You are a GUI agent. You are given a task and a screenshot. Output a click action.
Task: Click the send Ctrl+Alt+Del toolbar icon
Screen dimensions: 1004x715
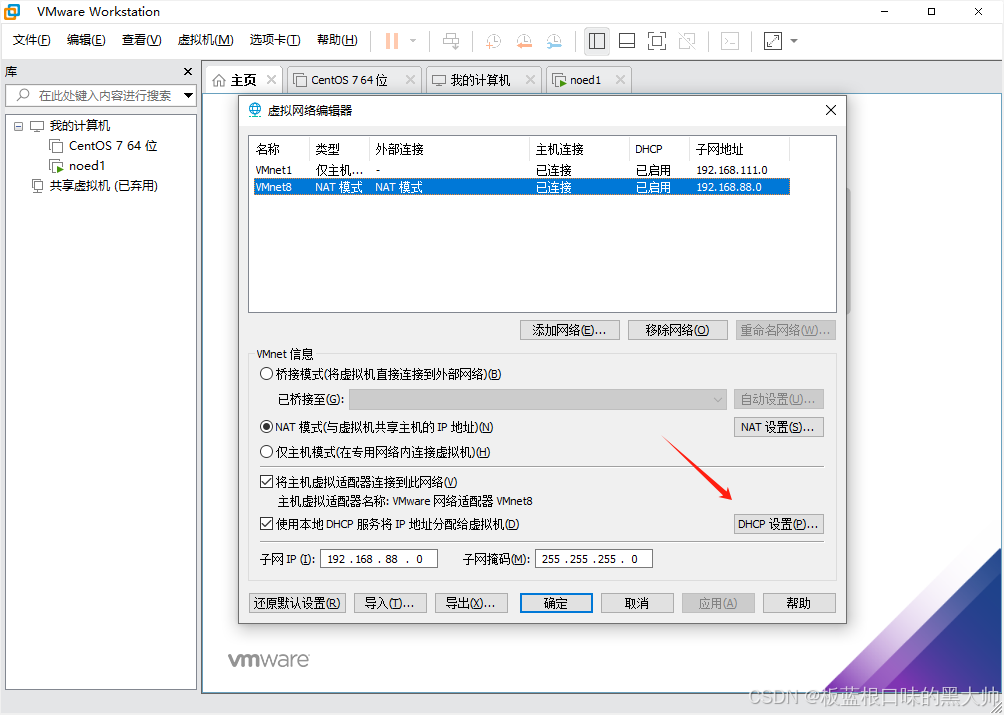451,41
